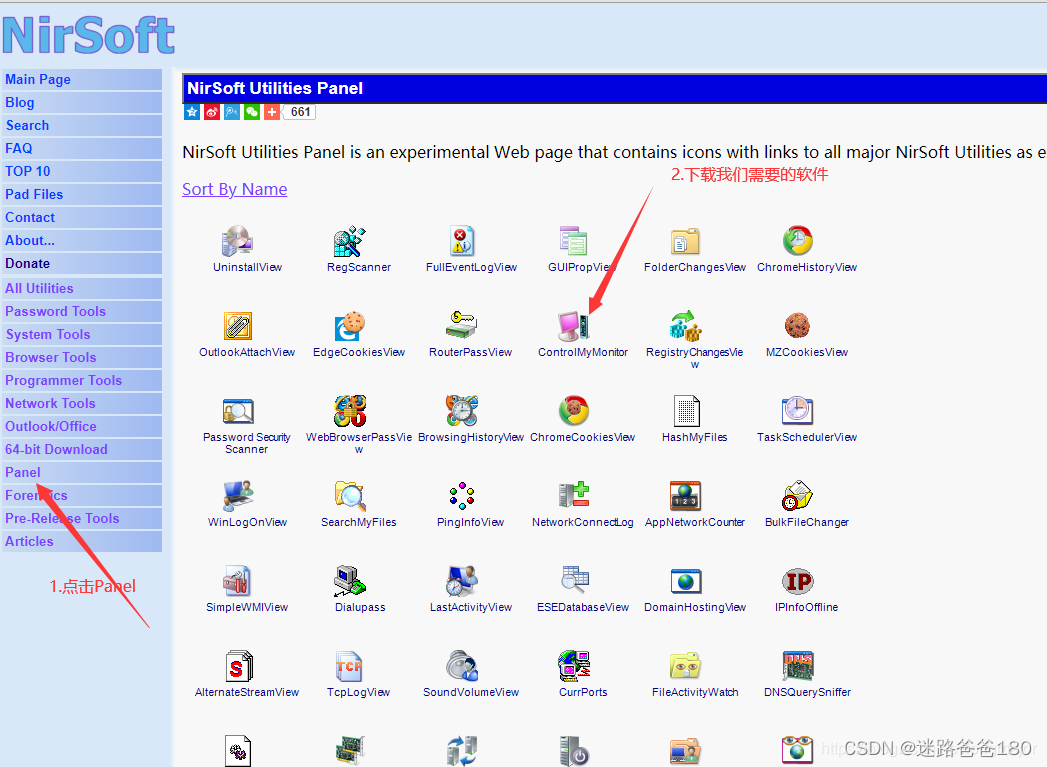Open the About... sidebar link
Screen dimensions: 1047x767
[x=81, y=240]
